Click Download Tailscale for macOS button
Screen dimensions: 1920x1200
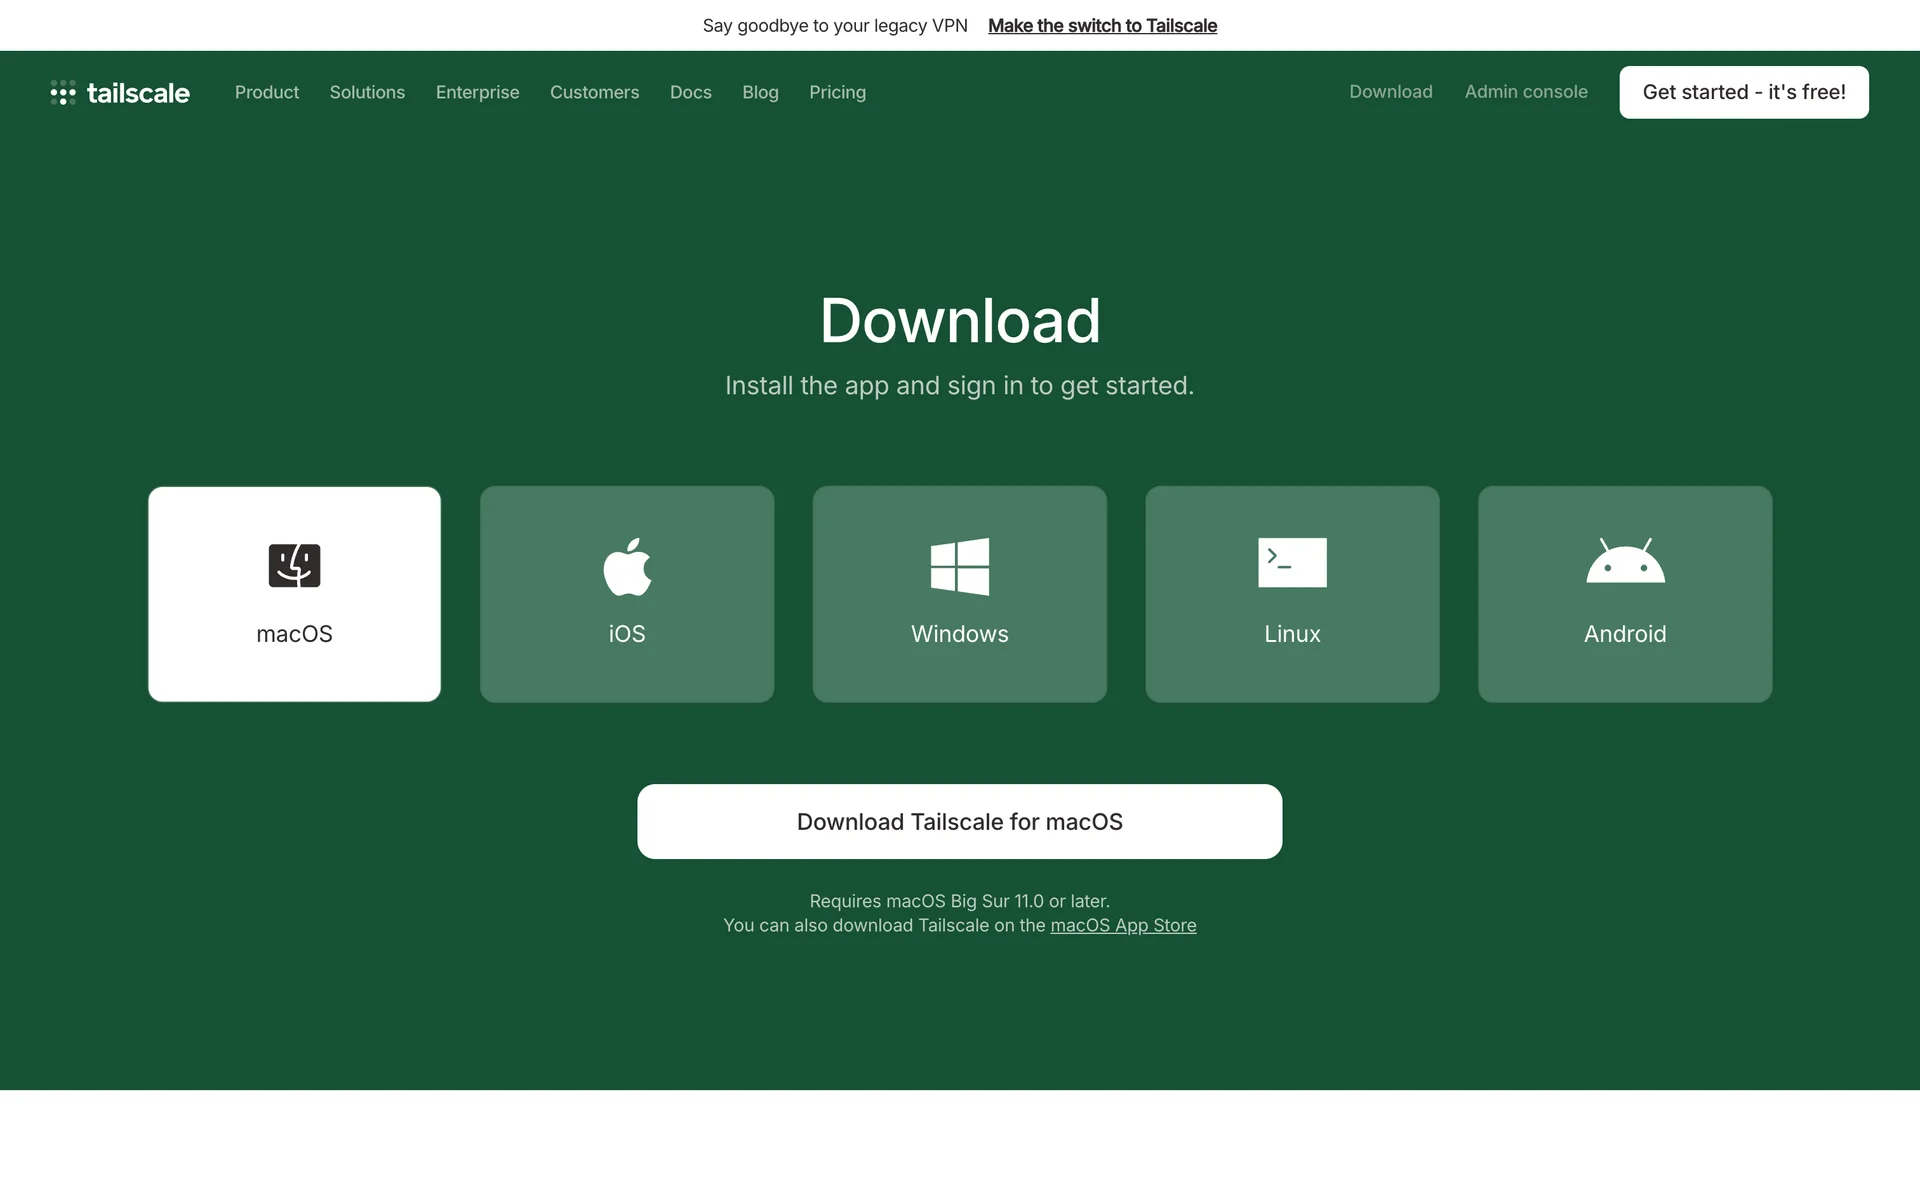(959, 821)
